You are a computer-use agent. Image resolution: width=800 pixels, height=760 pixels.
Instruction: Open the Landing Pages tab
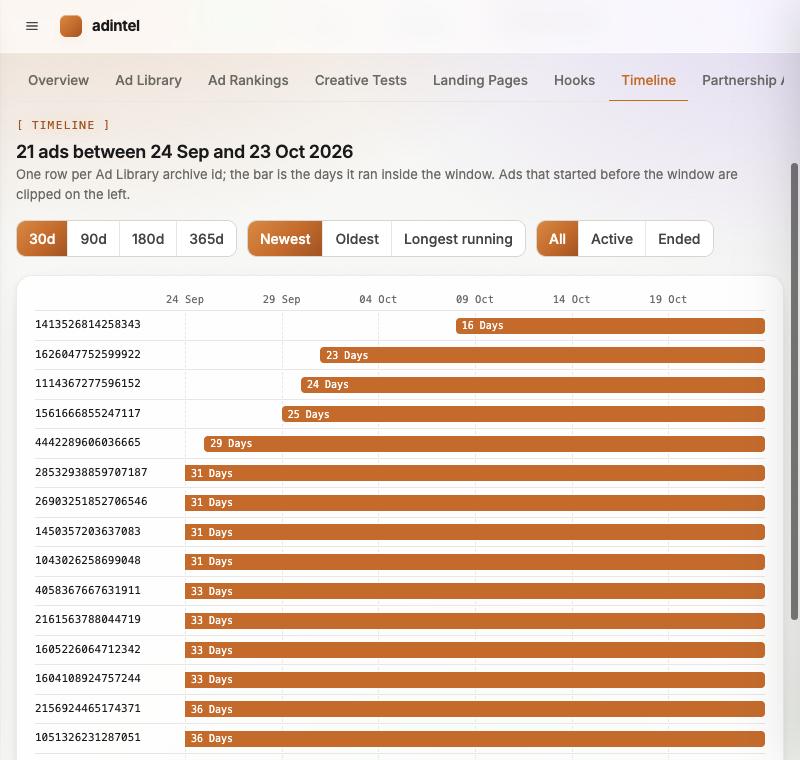tap(480, 81)
